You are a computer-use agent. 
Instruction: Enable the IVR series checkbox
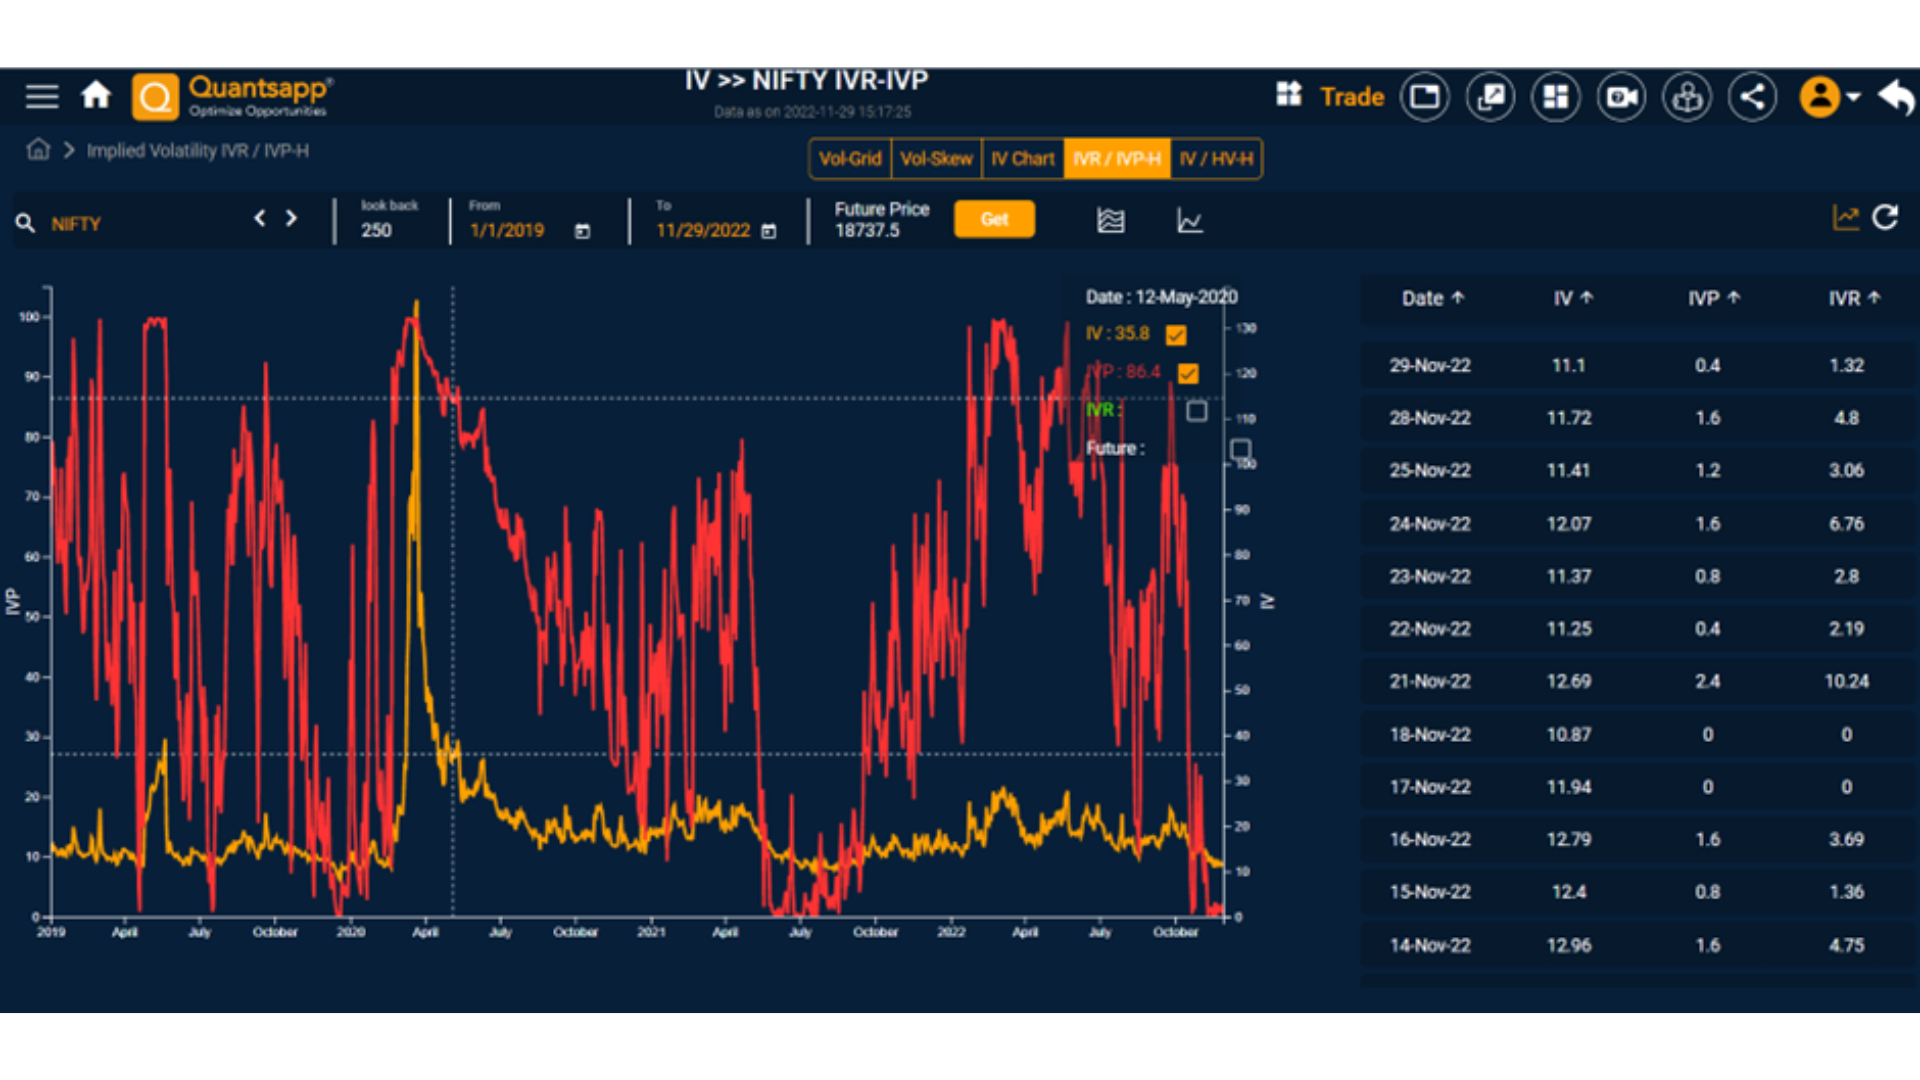1197,411
